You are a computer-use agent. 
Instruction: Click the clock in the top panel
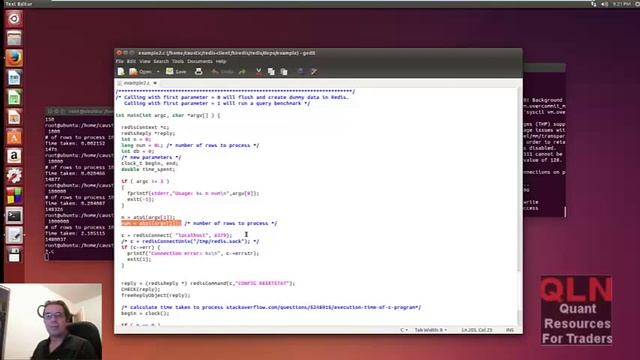[x=622, y=4]
